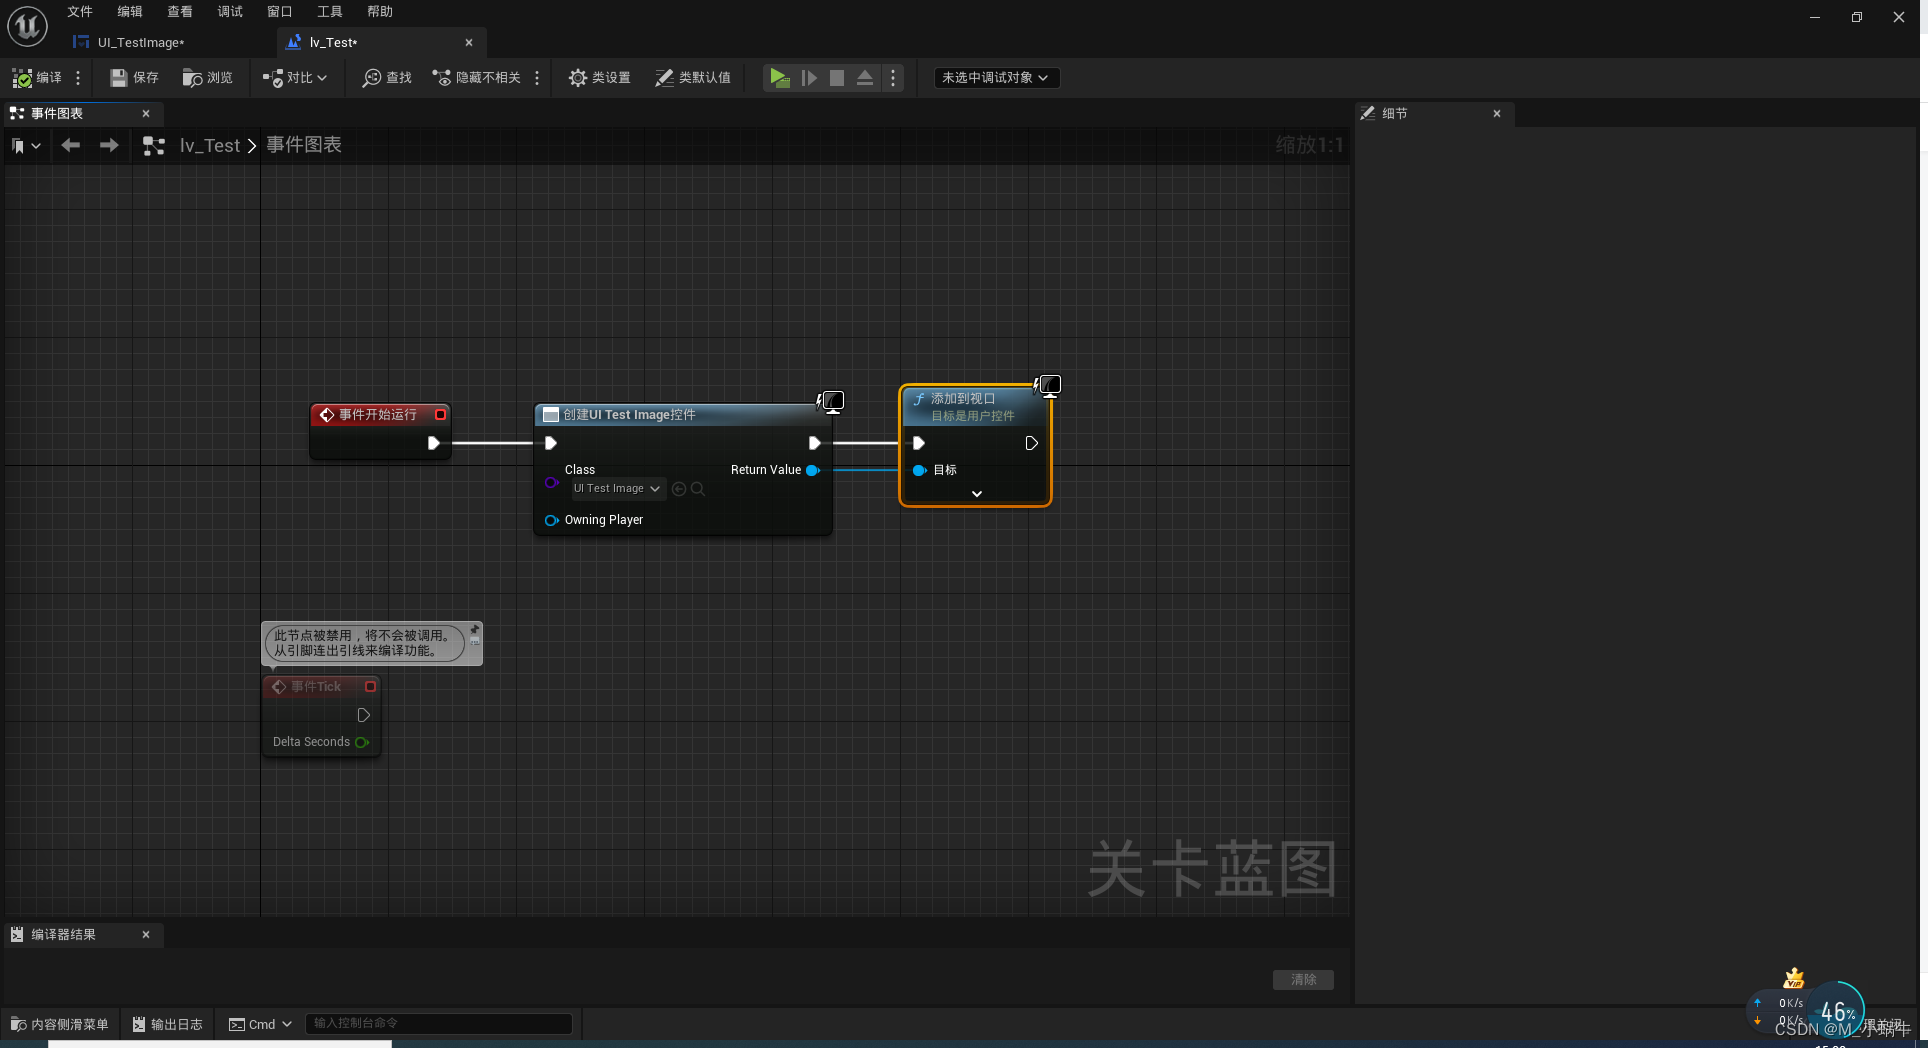Toggle the red indicator on 事件开始运行 node
This screenshot has height=1048, width=1928.
[x=440, y=414]
